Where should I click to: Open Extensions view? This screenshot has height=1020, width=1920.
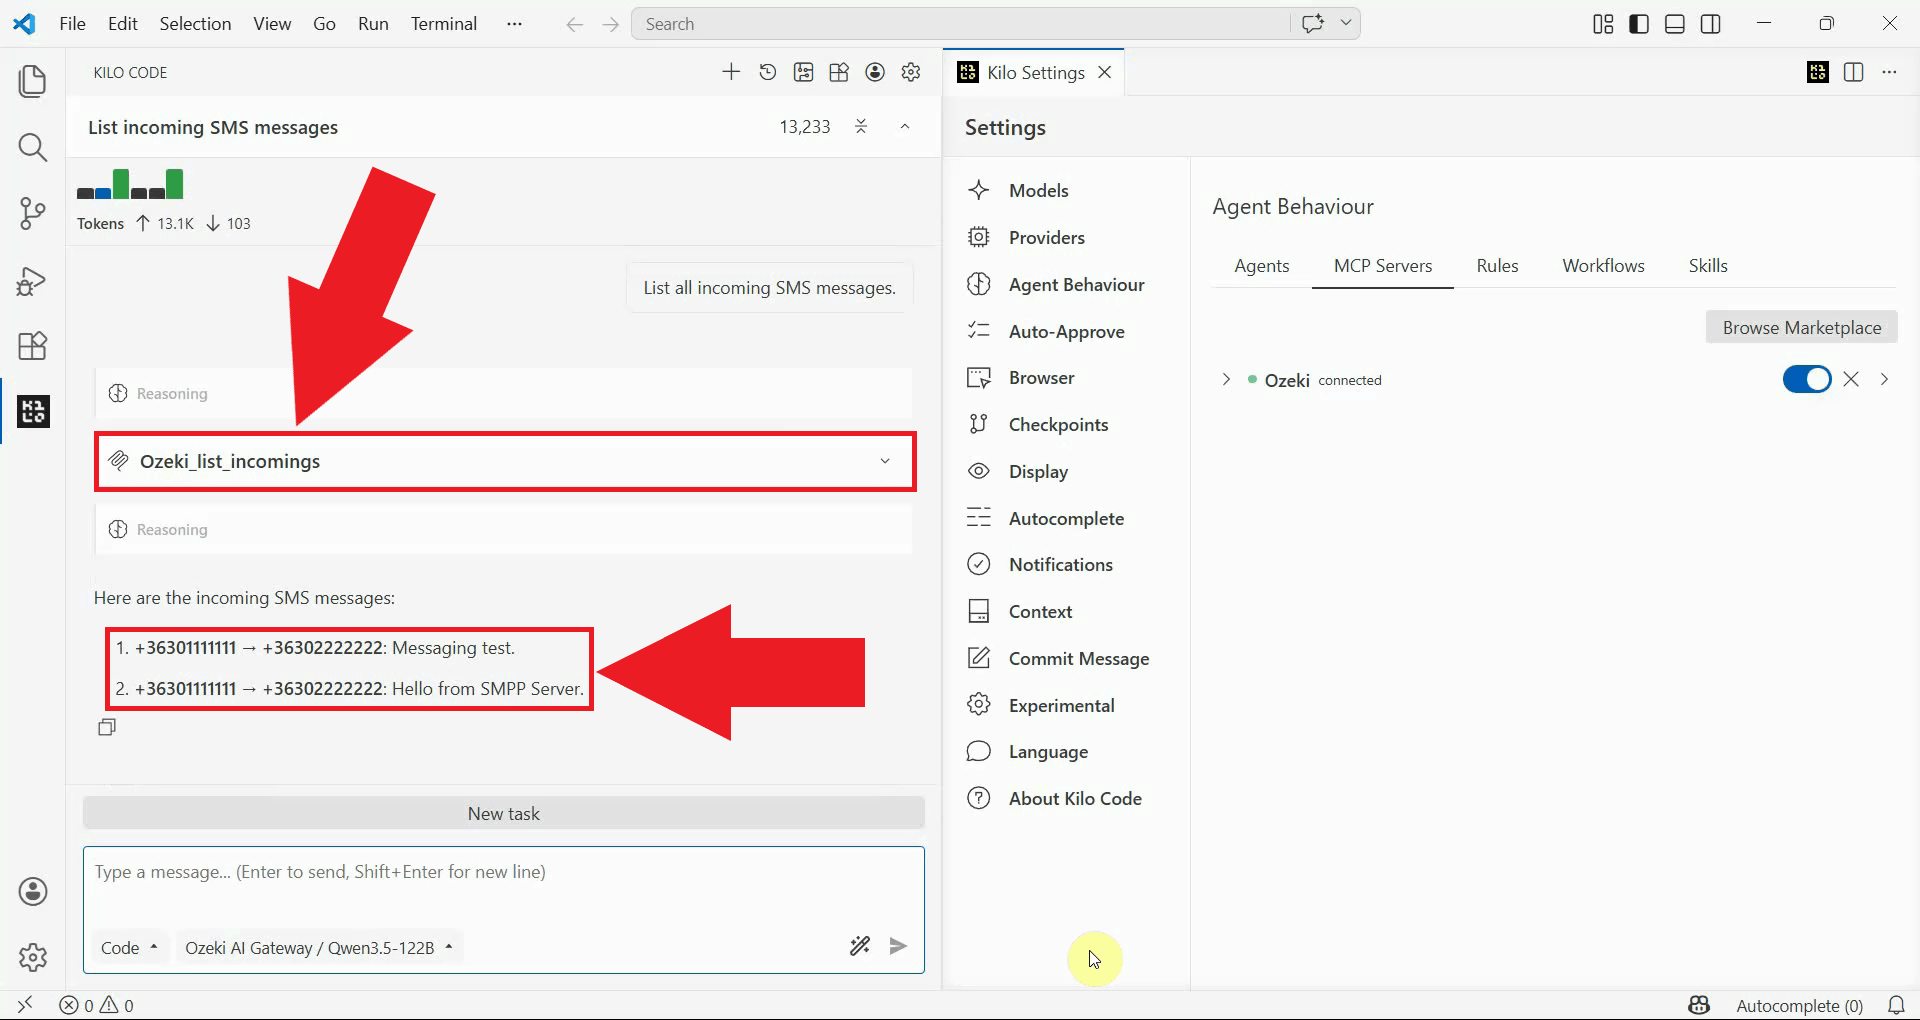coord(33,346)
